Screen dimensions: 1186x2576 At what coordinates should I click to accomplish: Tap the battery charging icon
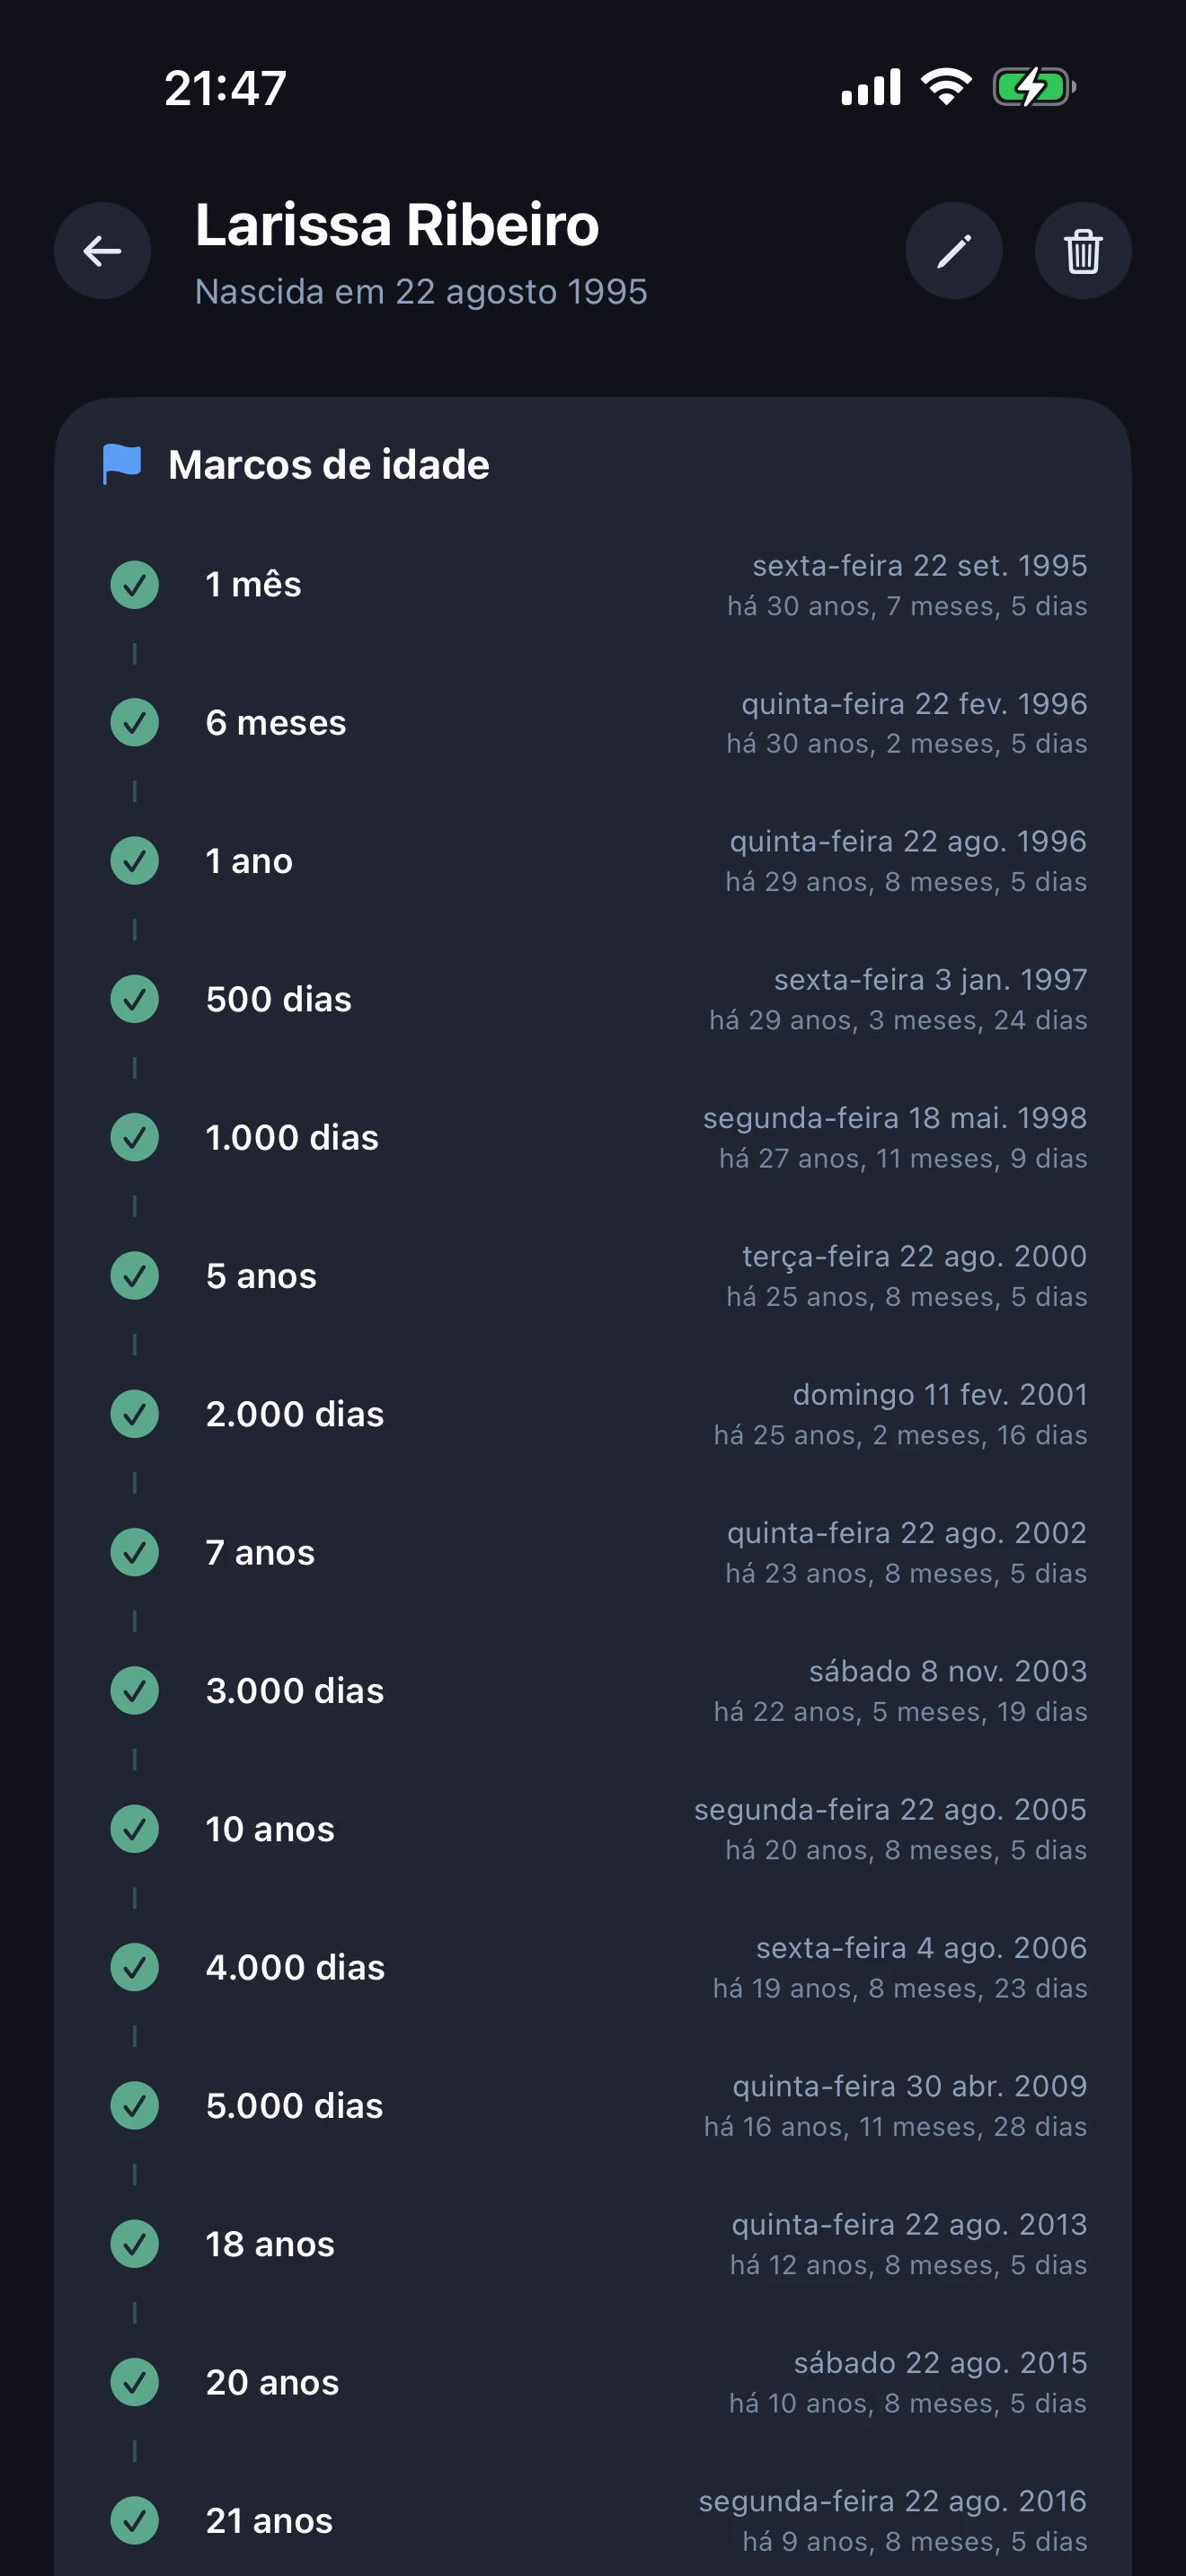[1033, 87]
